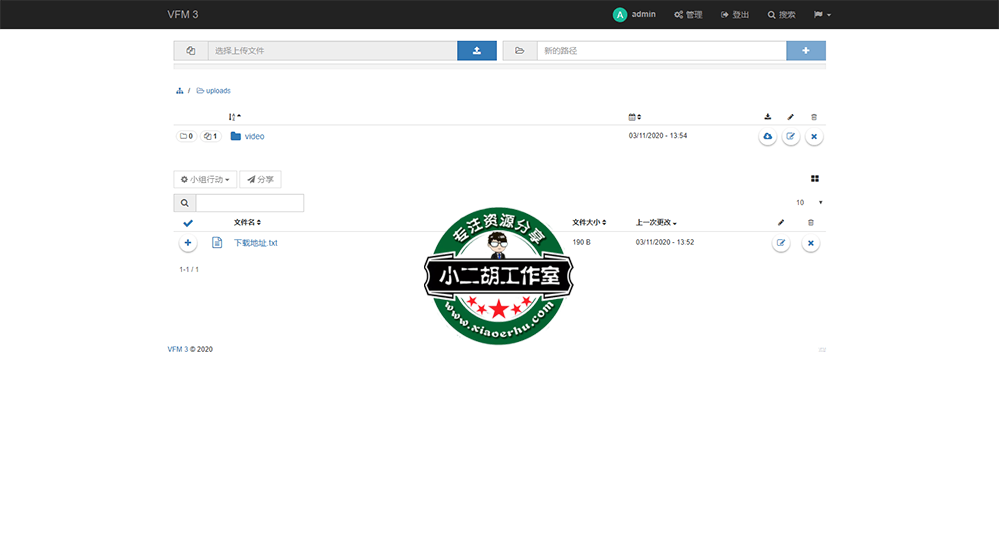Open the 小组行动 group actions dropdown
Viewport: 999px width, 555px height.
205,180
